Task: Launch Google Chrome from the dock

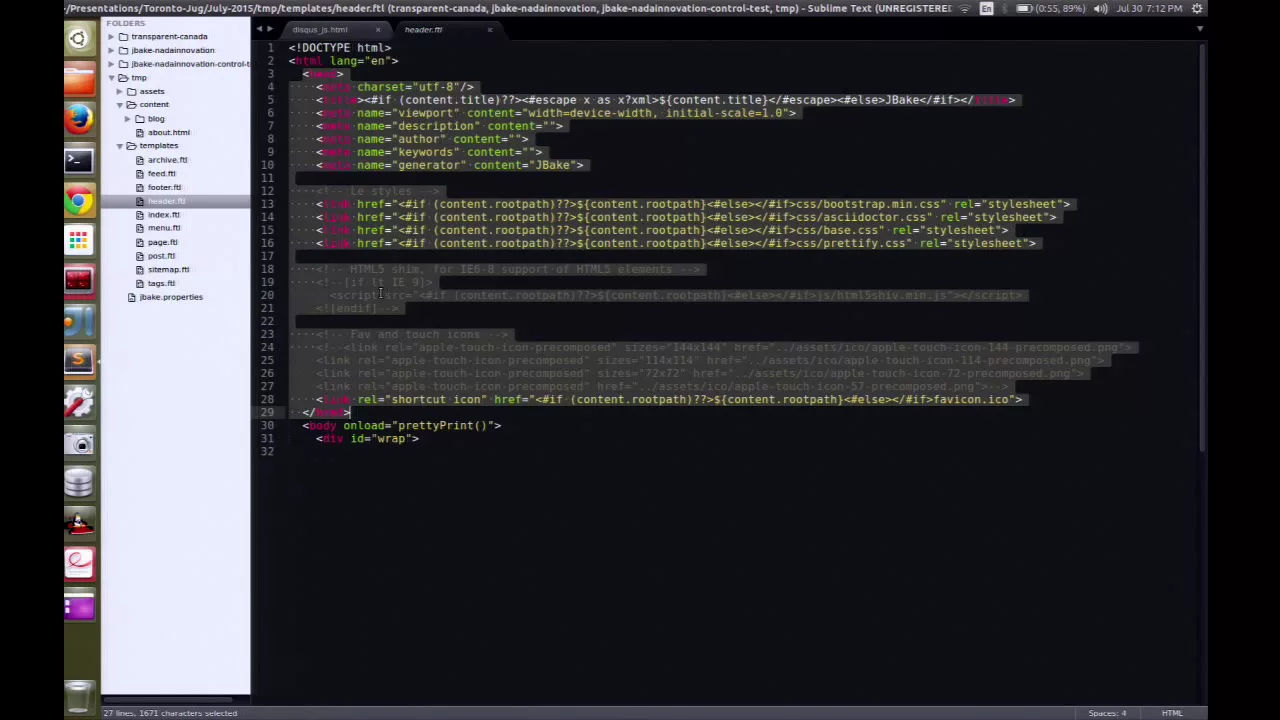Action: click(x=79, y=200)
